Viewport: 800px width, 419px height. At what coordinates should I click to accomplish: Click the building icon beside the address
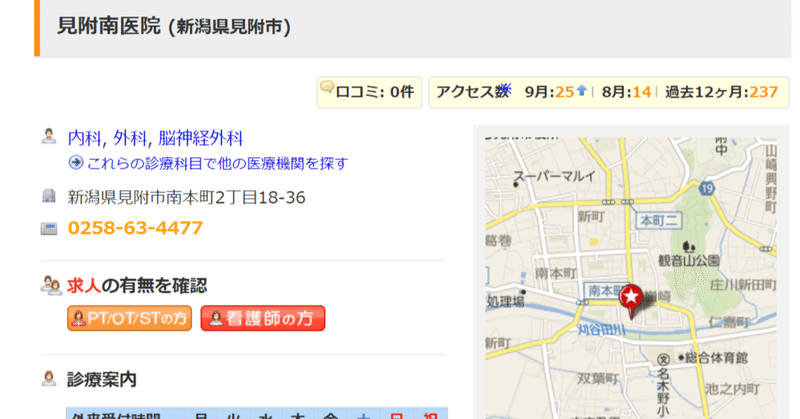[49, 195]
